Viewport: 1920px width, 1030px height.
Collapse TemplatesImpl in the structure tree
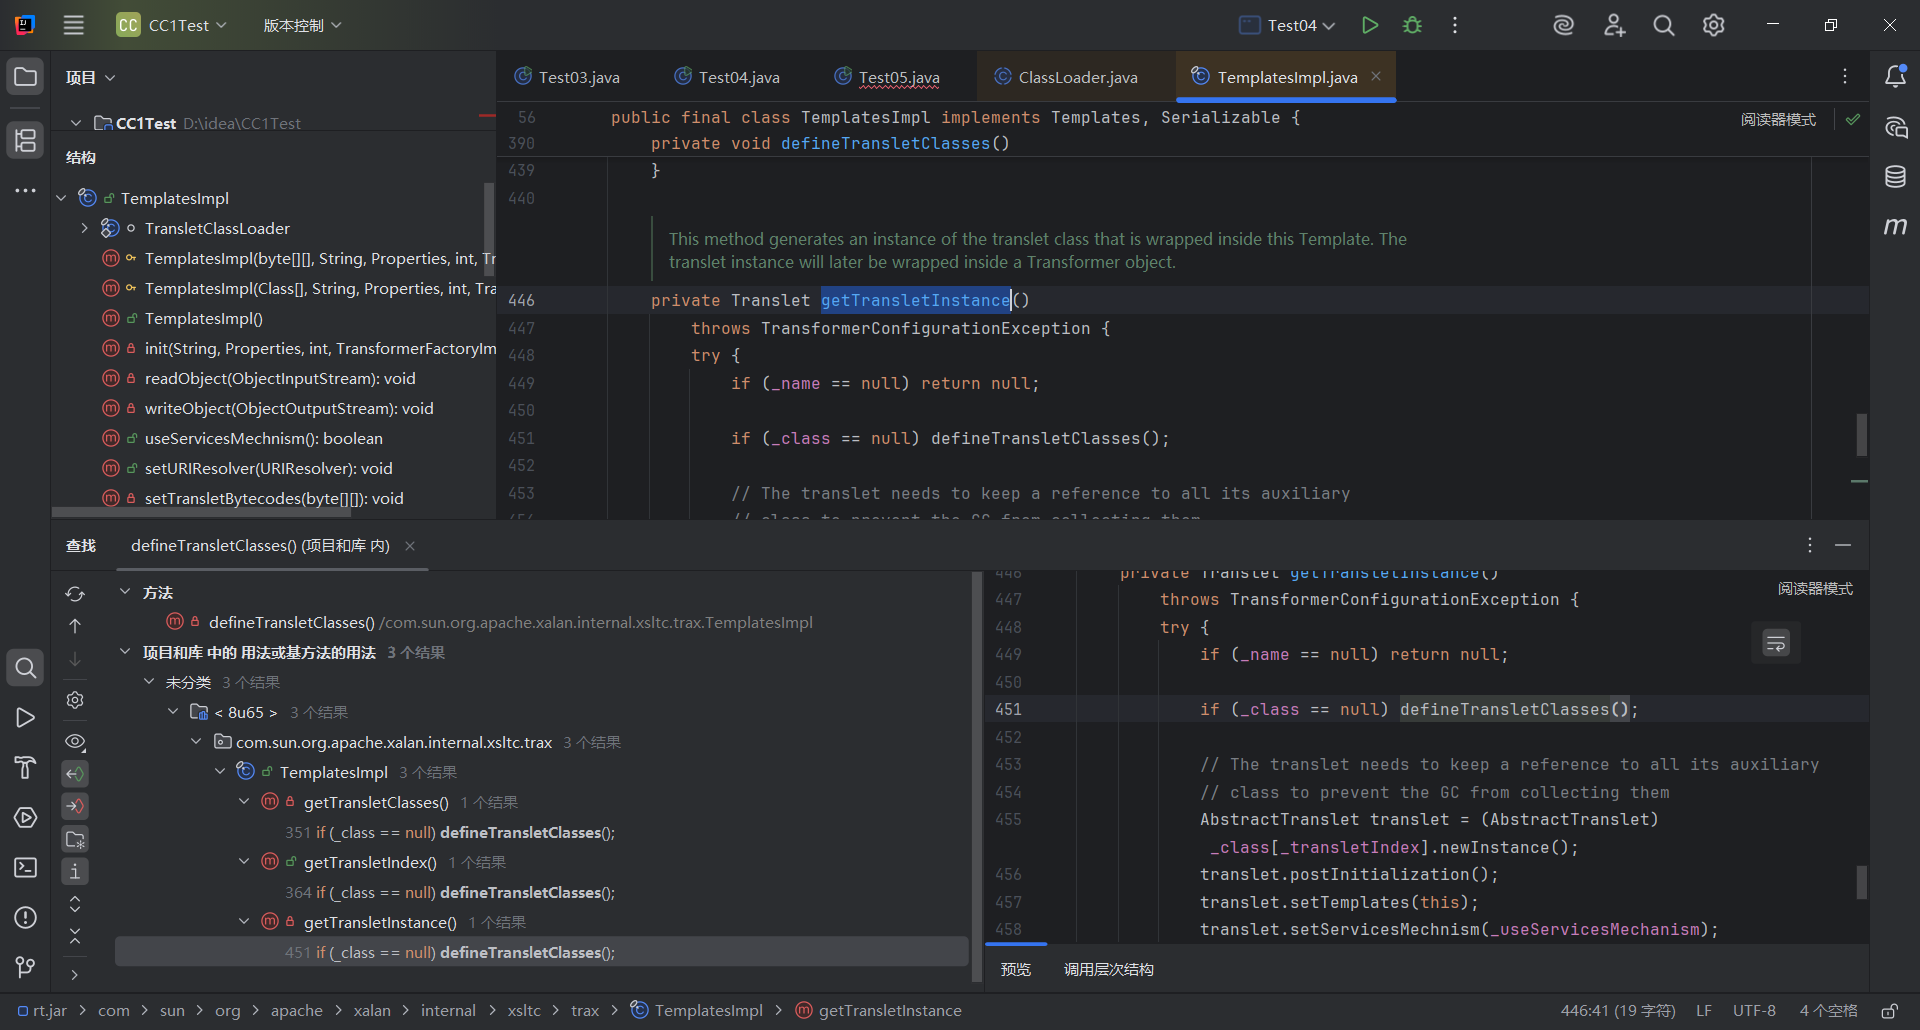61,199
